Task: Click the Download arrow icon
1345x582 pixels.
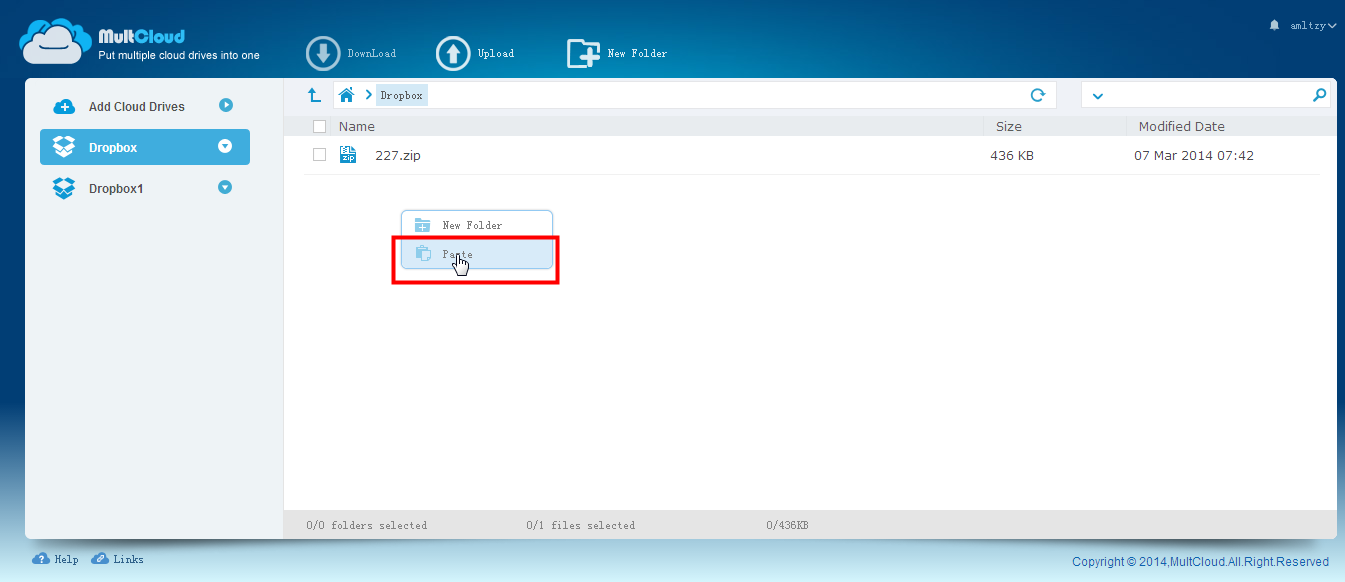Action: click(x=323, y=54)
